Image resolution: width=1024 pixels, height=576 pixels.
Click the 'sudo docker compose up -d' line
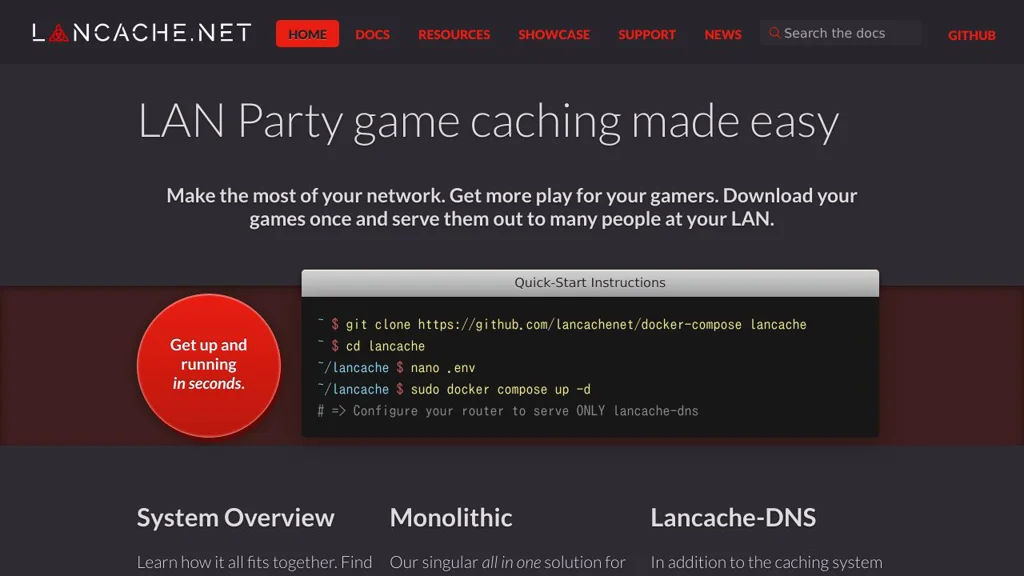[454, 389]
